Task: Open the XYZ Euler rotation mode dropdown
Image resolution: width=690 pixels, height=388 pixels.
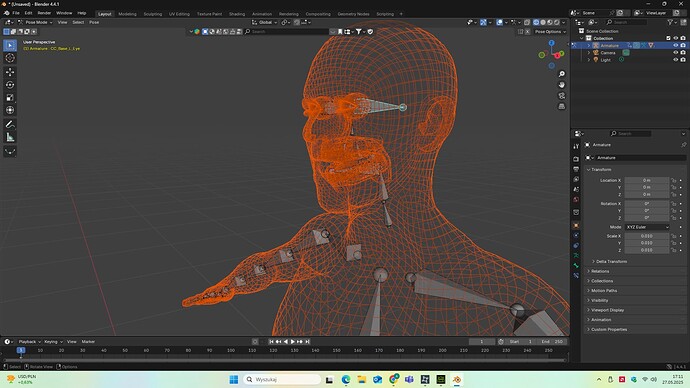Action: [x=647, y=227]
